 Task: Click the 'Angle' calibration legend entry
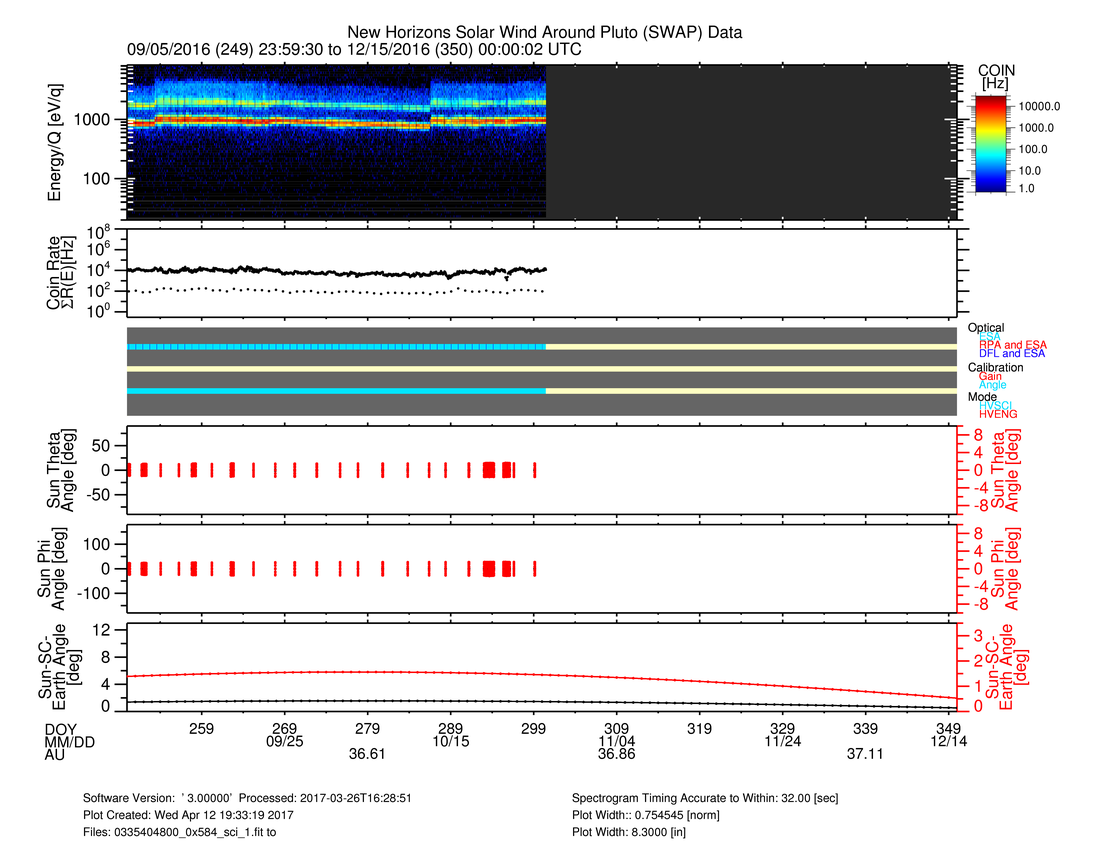(992, 385)
